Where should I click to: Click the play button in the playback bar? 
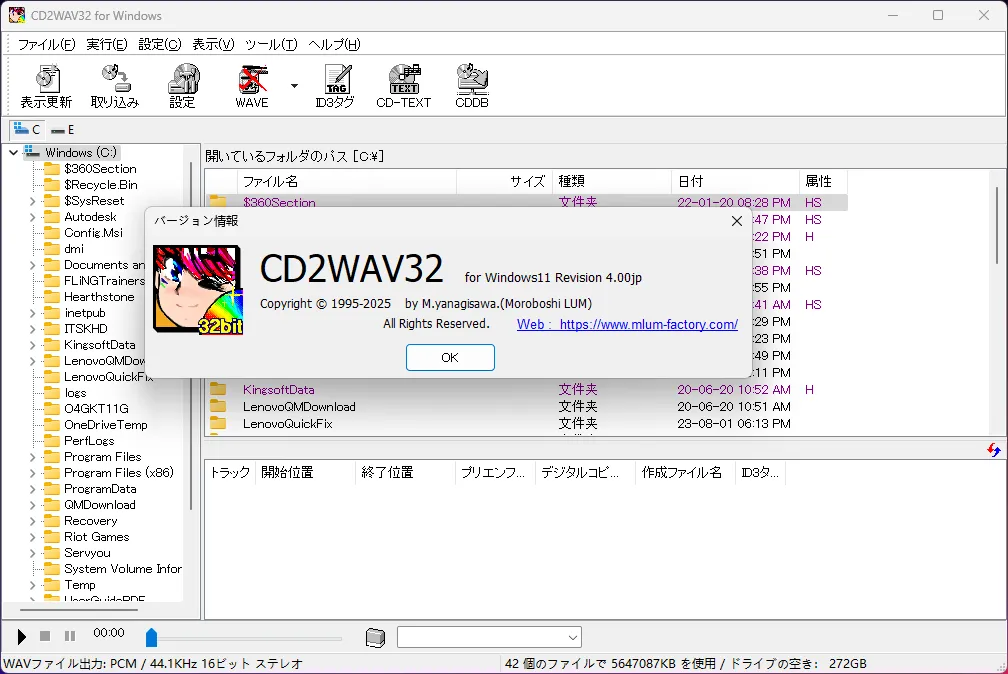coord(21,637)
